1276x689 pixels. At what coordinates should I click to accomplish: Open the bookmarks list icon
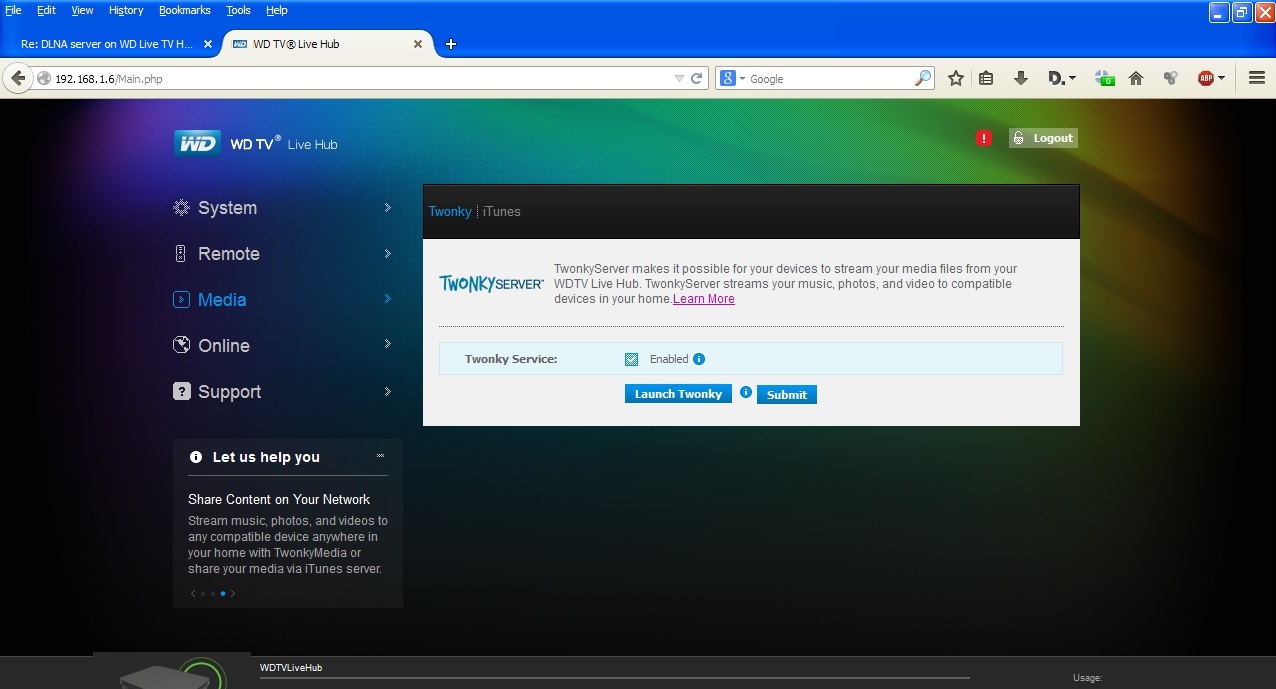tap(986, 78)
